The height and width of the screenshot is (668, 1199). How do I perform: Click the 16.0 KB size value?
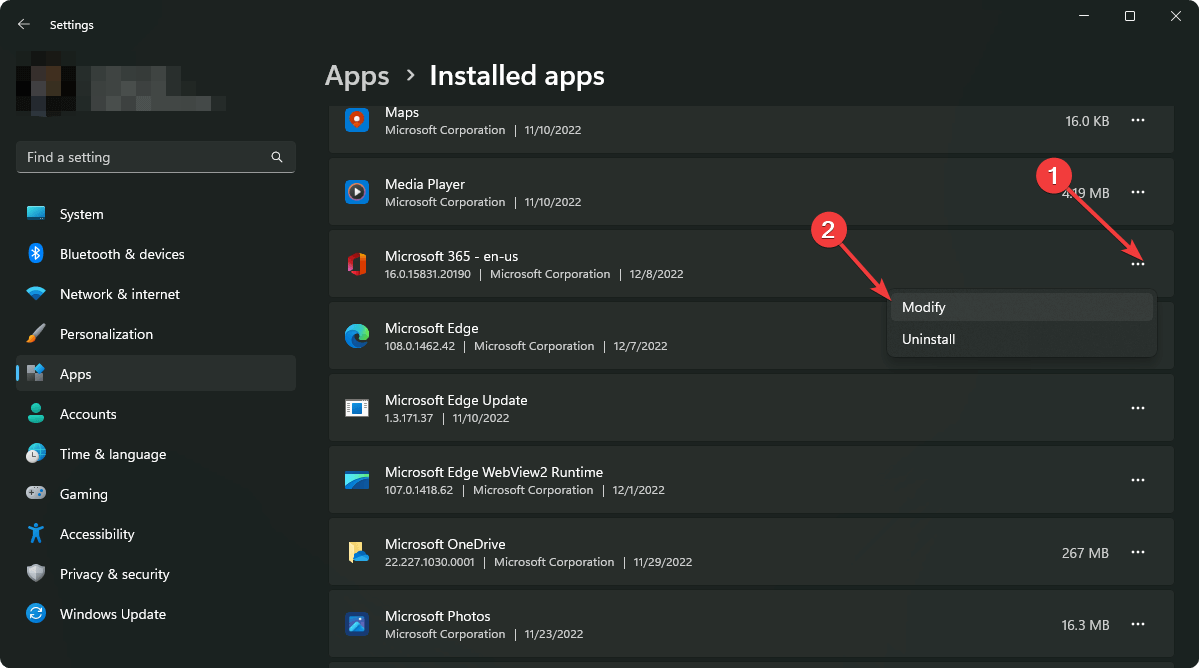pyautogui.click(x=1087, y=121)
